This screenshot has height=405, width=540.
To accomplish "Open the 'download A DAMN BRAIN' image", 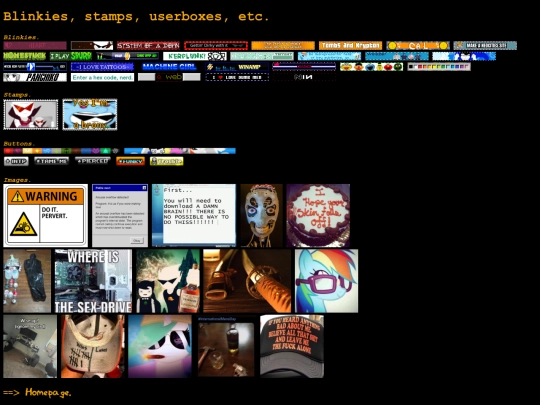I will (194, 216).
